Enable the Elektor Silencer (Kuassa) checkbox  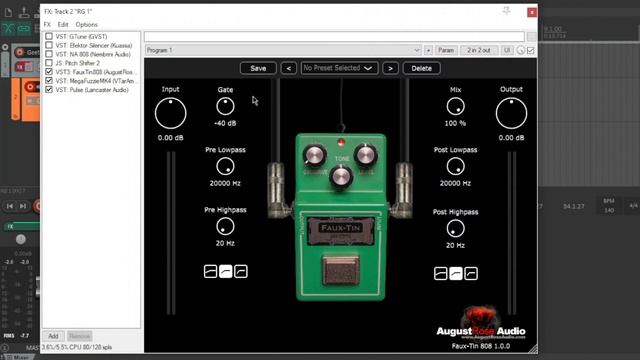[49, 45]
